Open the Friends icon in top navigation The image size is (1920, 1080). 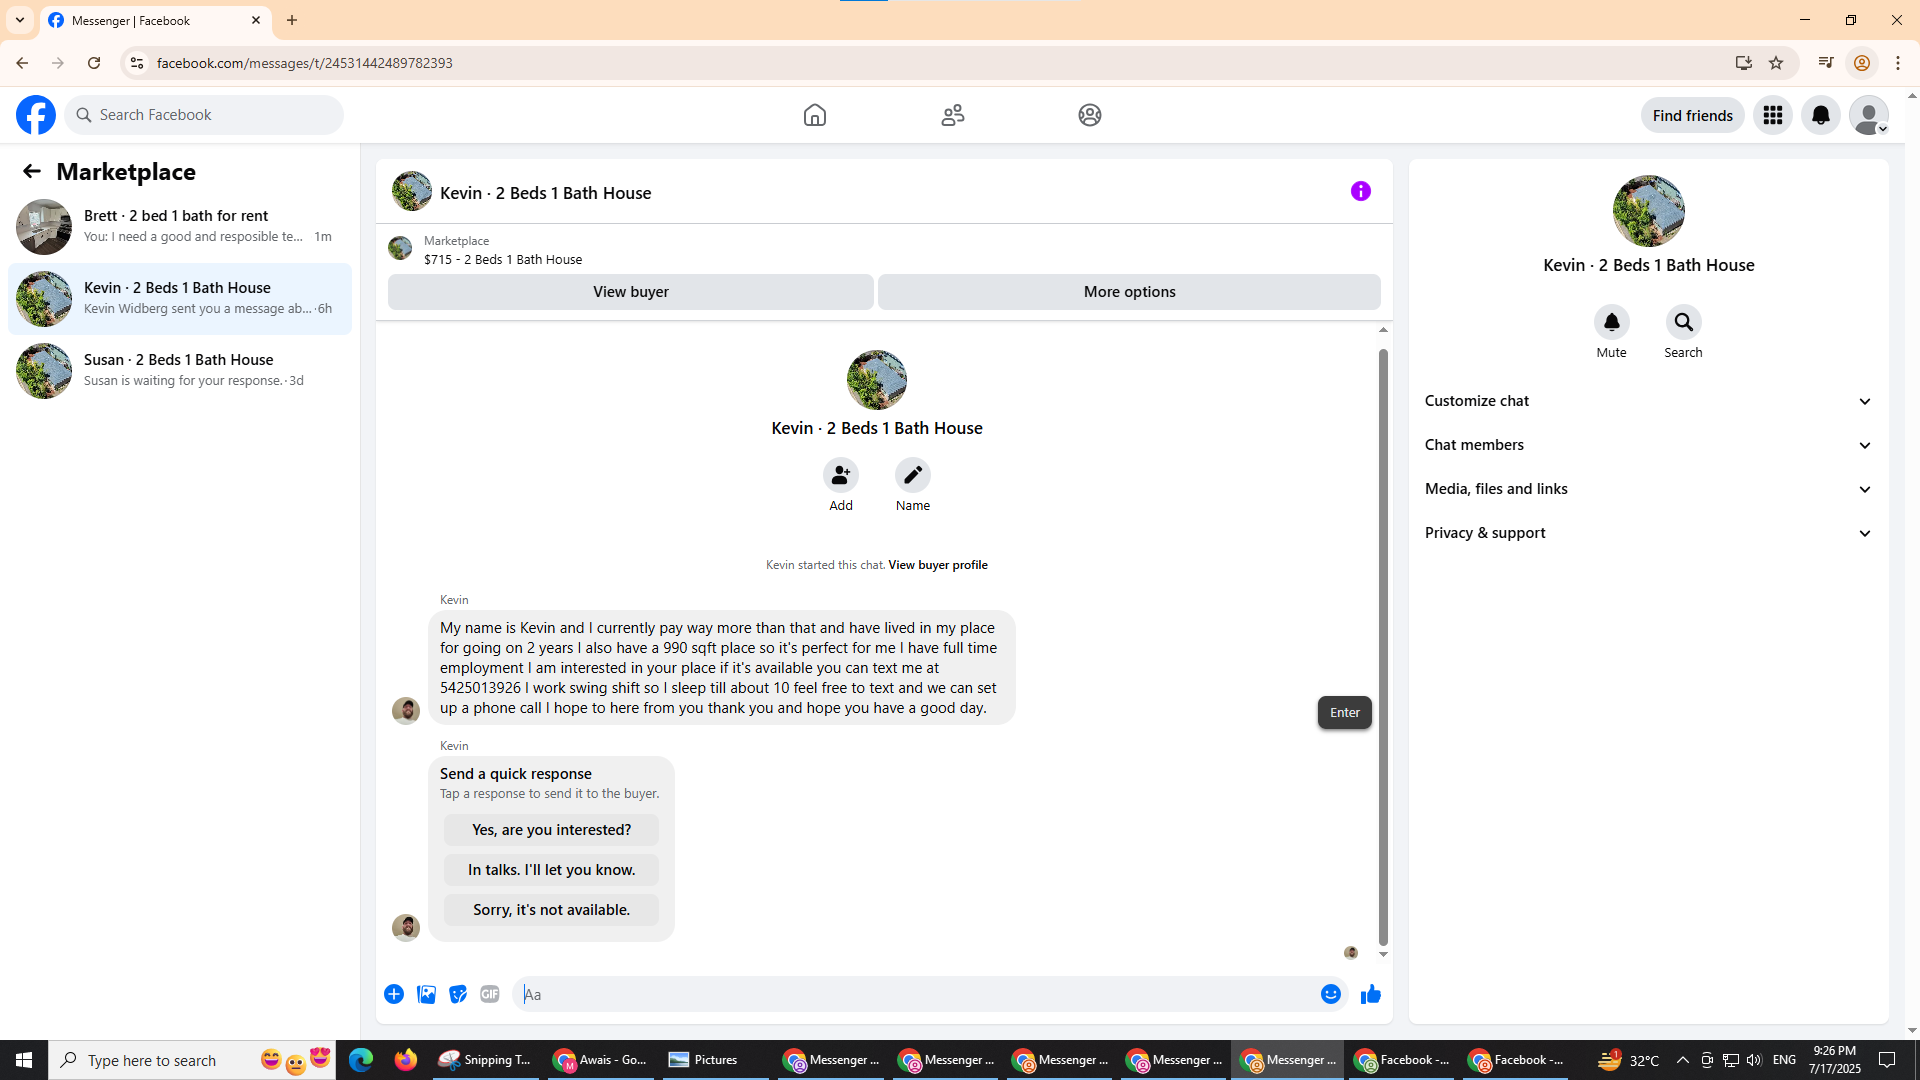tap(953, 115)
